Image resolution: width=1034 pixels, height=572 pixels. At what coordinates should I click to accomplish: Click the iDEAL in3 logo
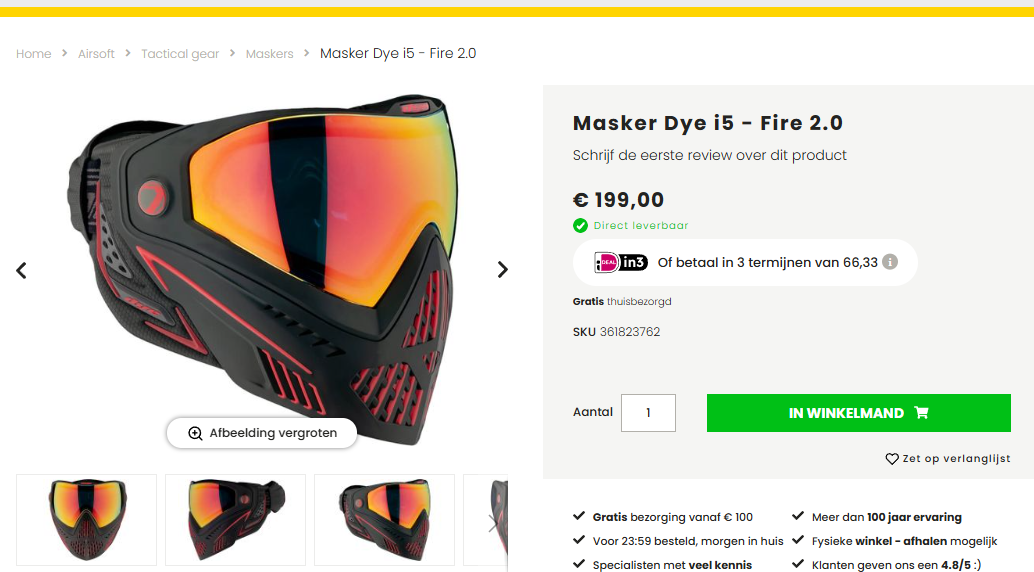(621, 262)
